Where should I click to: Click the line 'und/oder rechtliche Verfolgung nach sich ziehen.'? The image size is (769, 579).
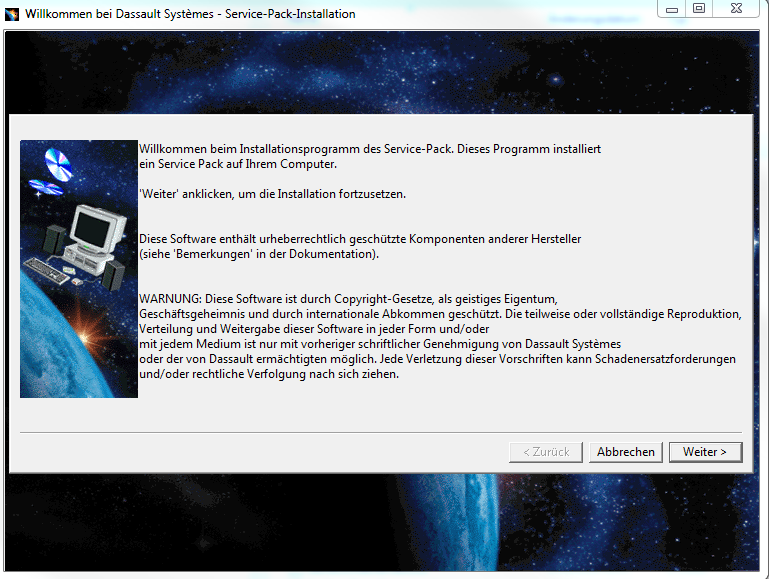[269, 374]
